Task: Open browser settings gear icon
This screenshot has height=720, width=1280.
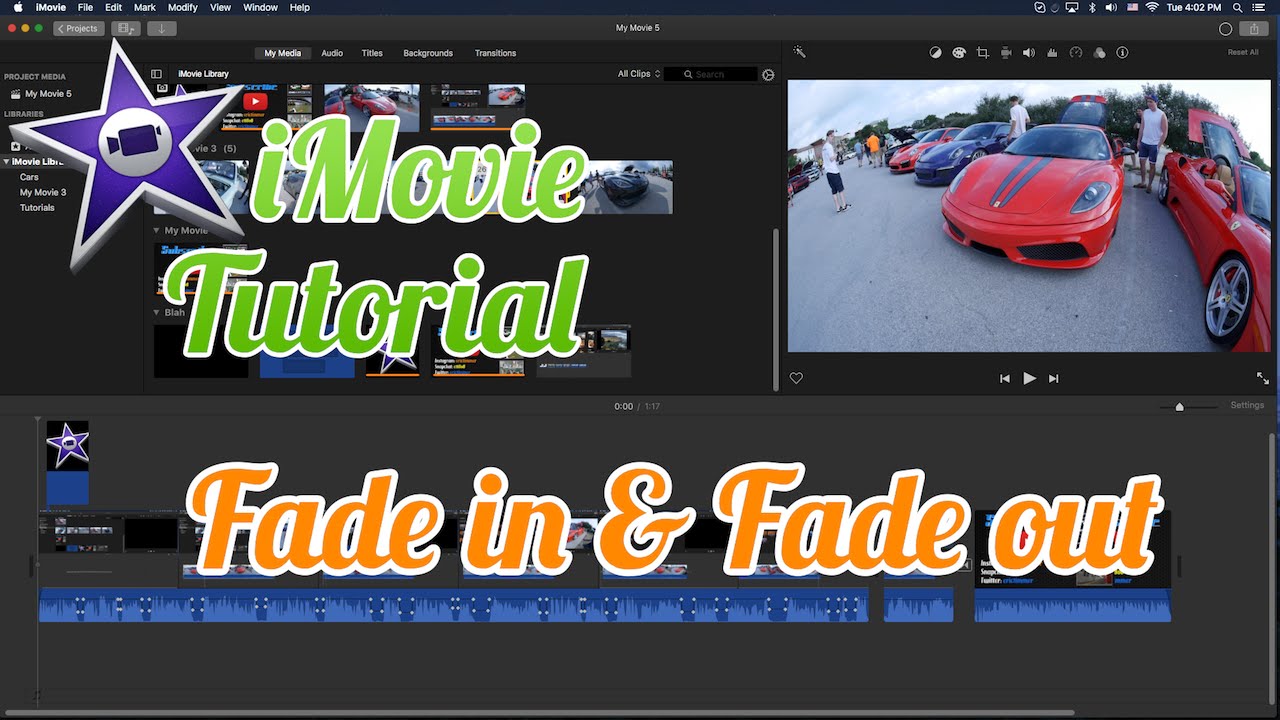Action: coord(768,74)
